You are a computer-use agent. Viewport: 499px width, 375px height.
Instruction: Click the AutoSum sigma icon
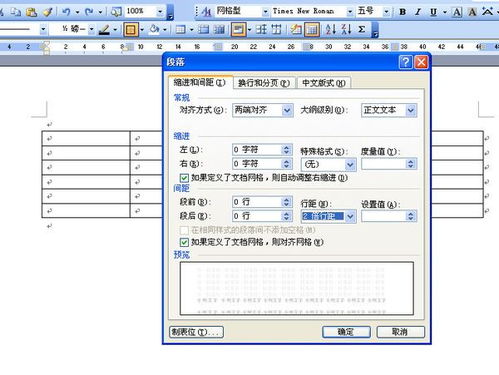pos(361,30)
